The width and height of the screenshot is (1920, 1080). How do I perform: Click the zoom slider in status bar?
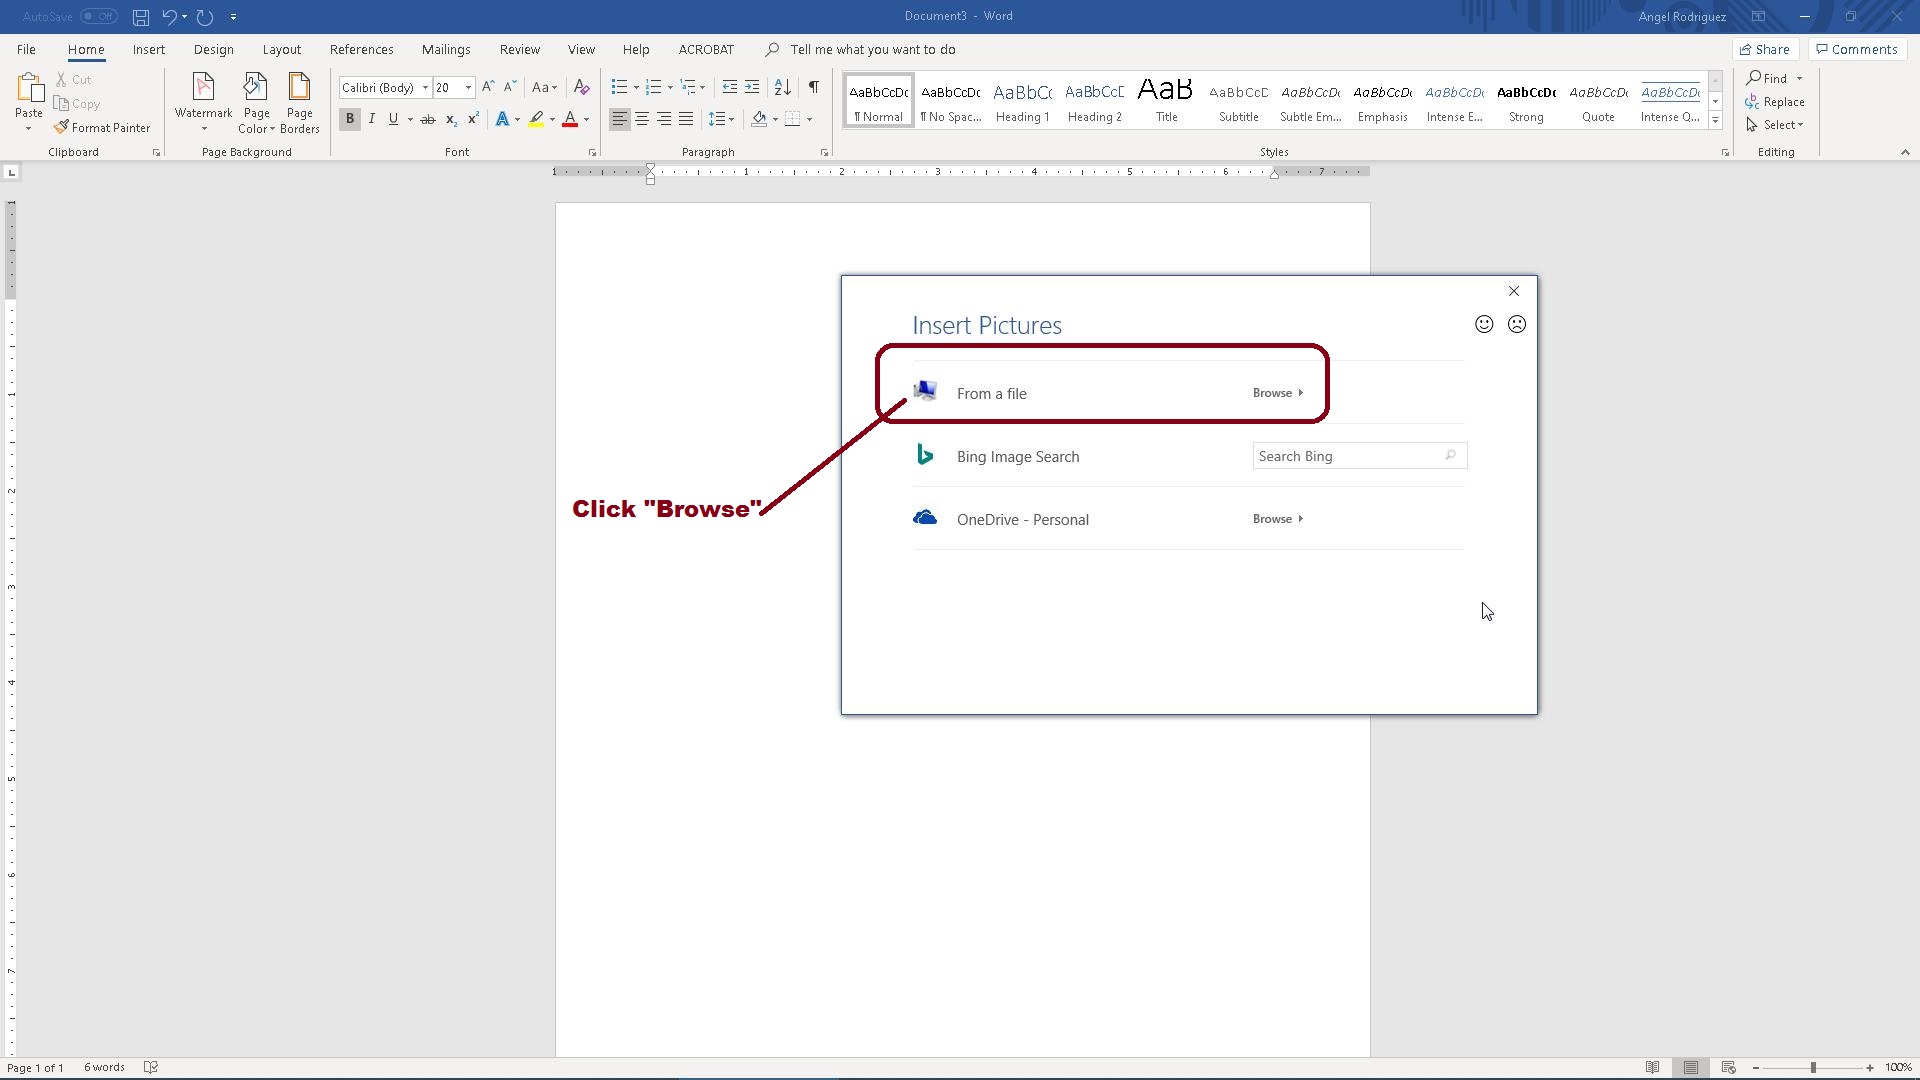[x=1812, y=1068]
